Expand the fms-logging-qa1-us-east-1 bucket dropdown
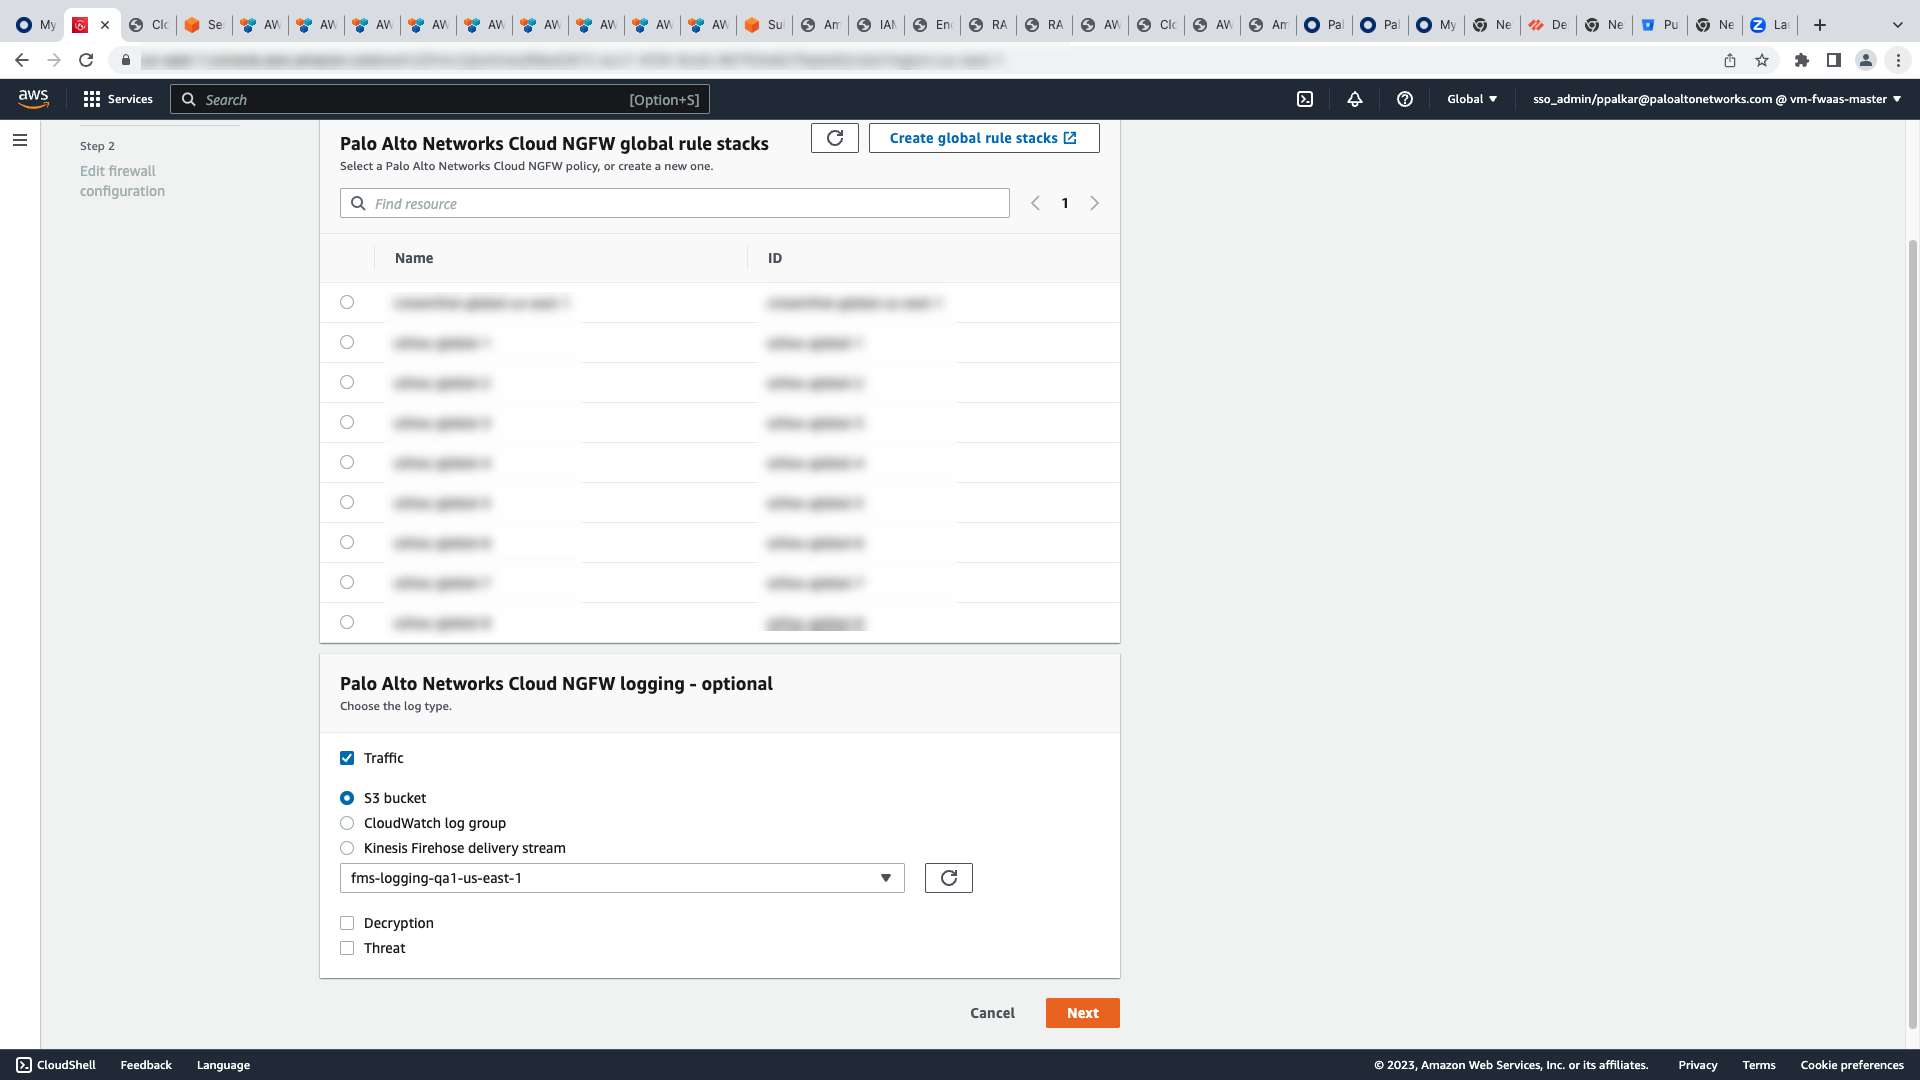This screenshot has height=1080, width=1920. click(x=622, y=878)
